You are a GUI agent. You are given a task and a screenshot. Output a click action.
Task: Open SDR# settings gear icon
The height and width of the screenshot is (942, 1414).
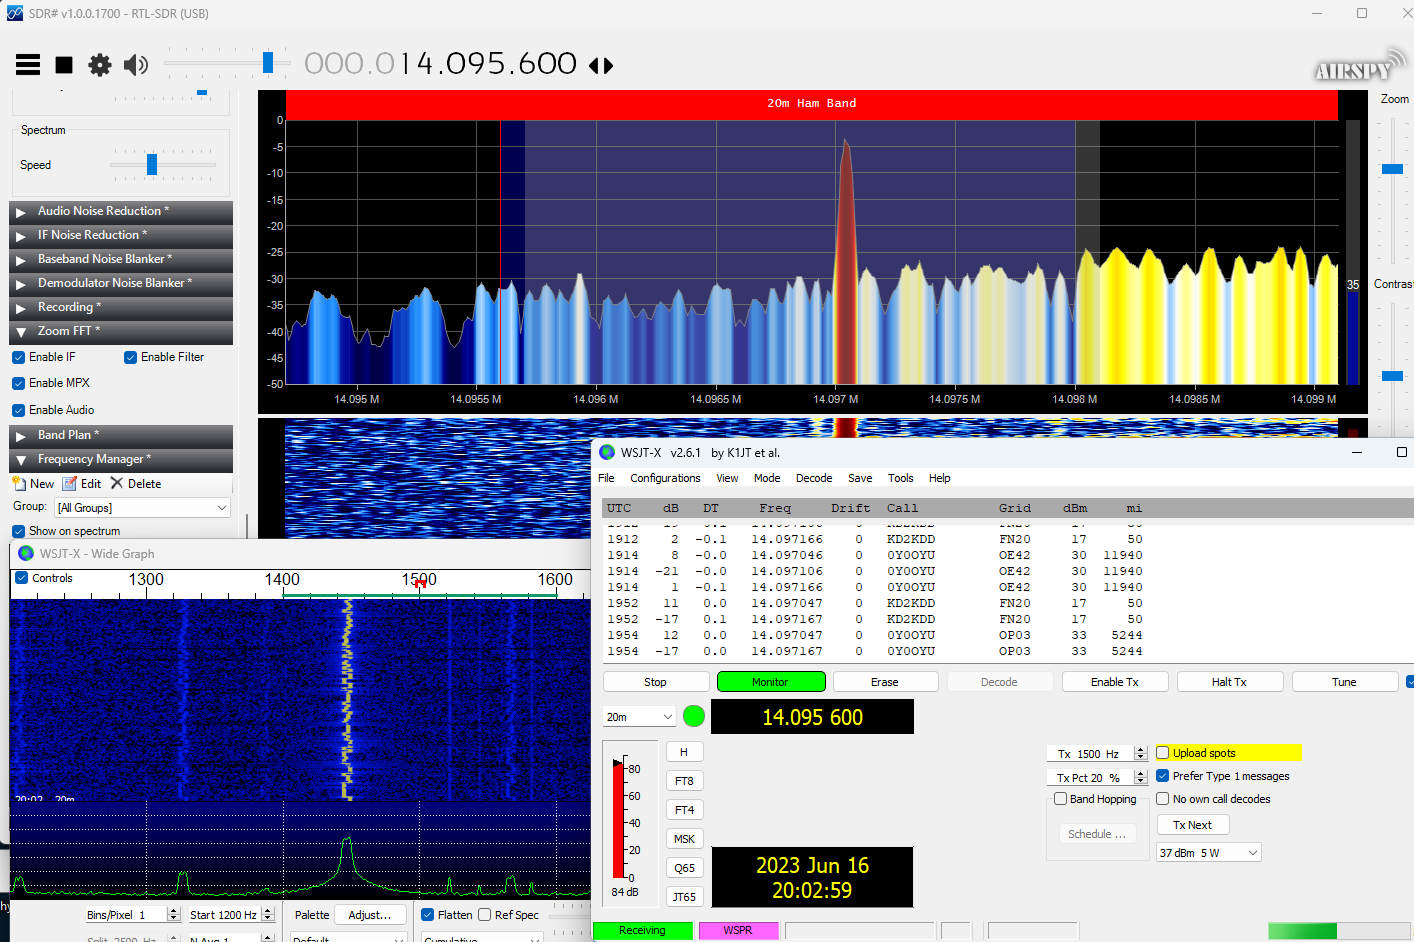point(100,65)
